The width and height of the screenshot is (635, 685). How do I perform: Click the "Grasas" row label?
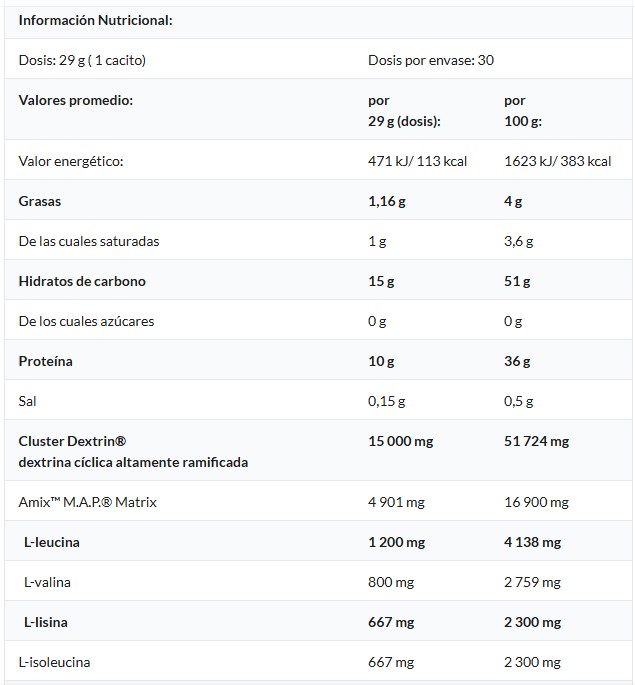(x=40, y=201)
